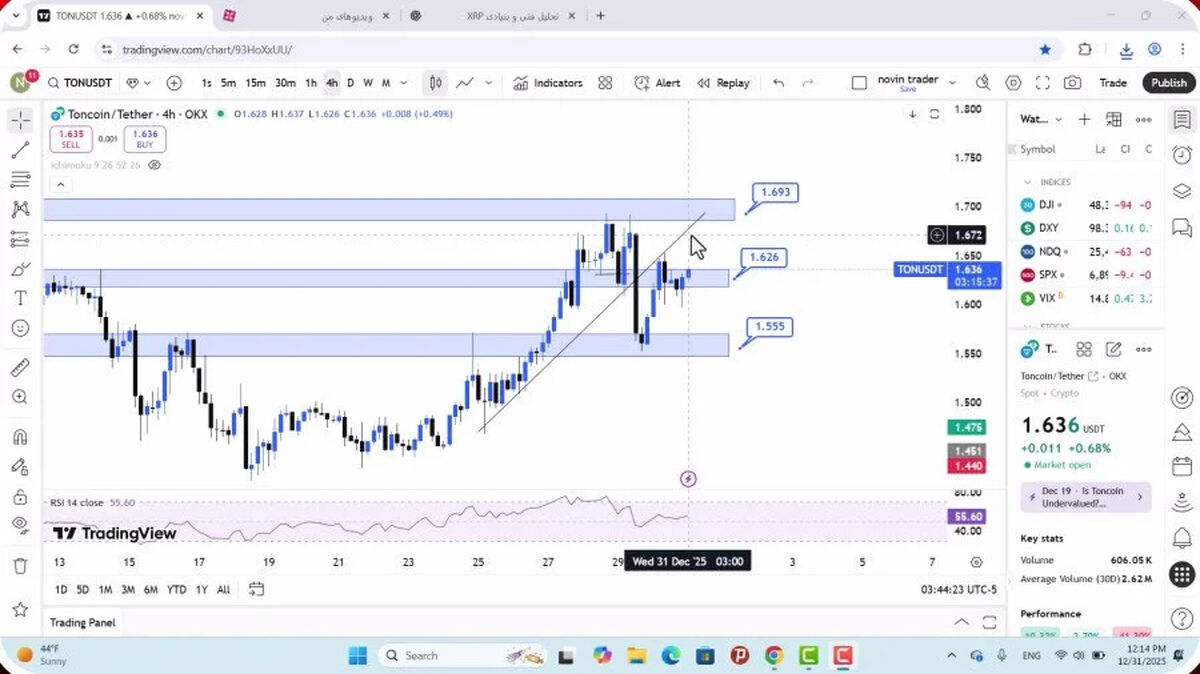Collapse indicator legend with chevron arrow
The height and width of the screenshot is (674, 1200).
pyautogui.click(x=60, y=185)
